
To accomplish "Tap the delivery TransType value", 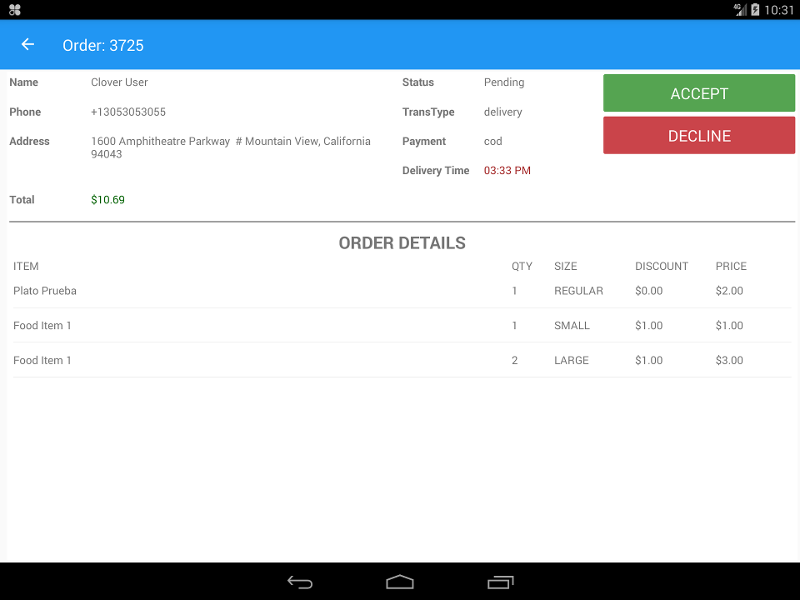I will (503, 112).
